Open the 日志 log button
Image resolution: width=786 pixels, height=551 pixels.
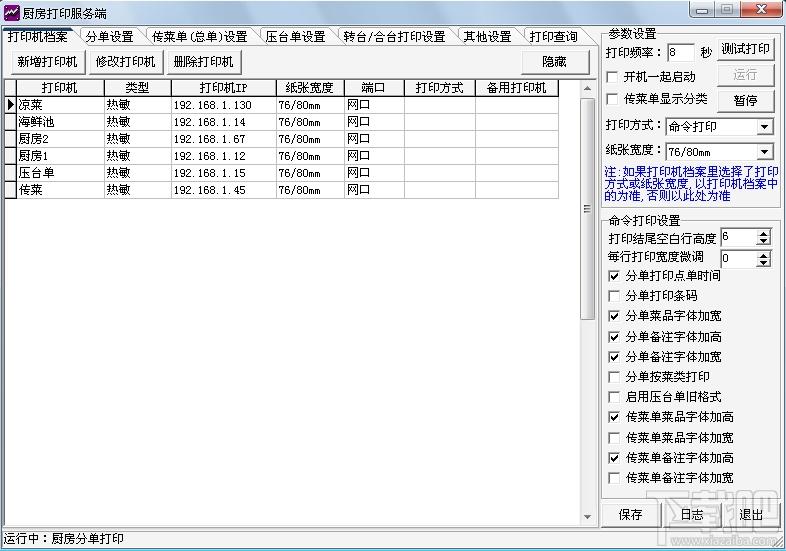pos(692,515)
